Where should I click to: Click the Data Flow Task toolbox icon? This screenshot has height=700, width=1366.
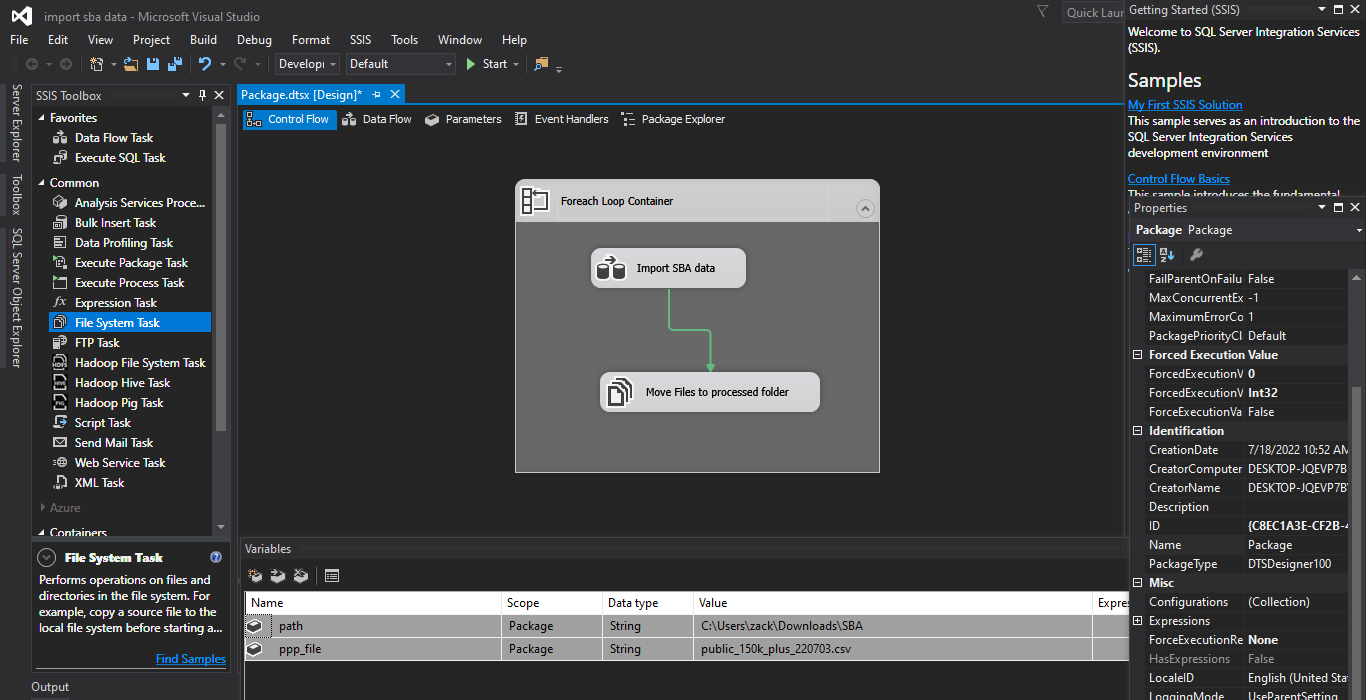point(60,138)
